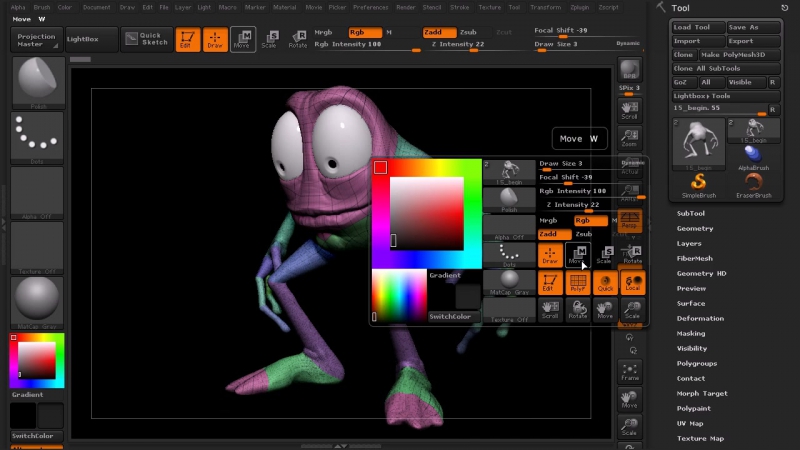Click Edit mode icon in top toolbar
The width and height of the screenshot is (800, 450).
[x=188, y=39]
